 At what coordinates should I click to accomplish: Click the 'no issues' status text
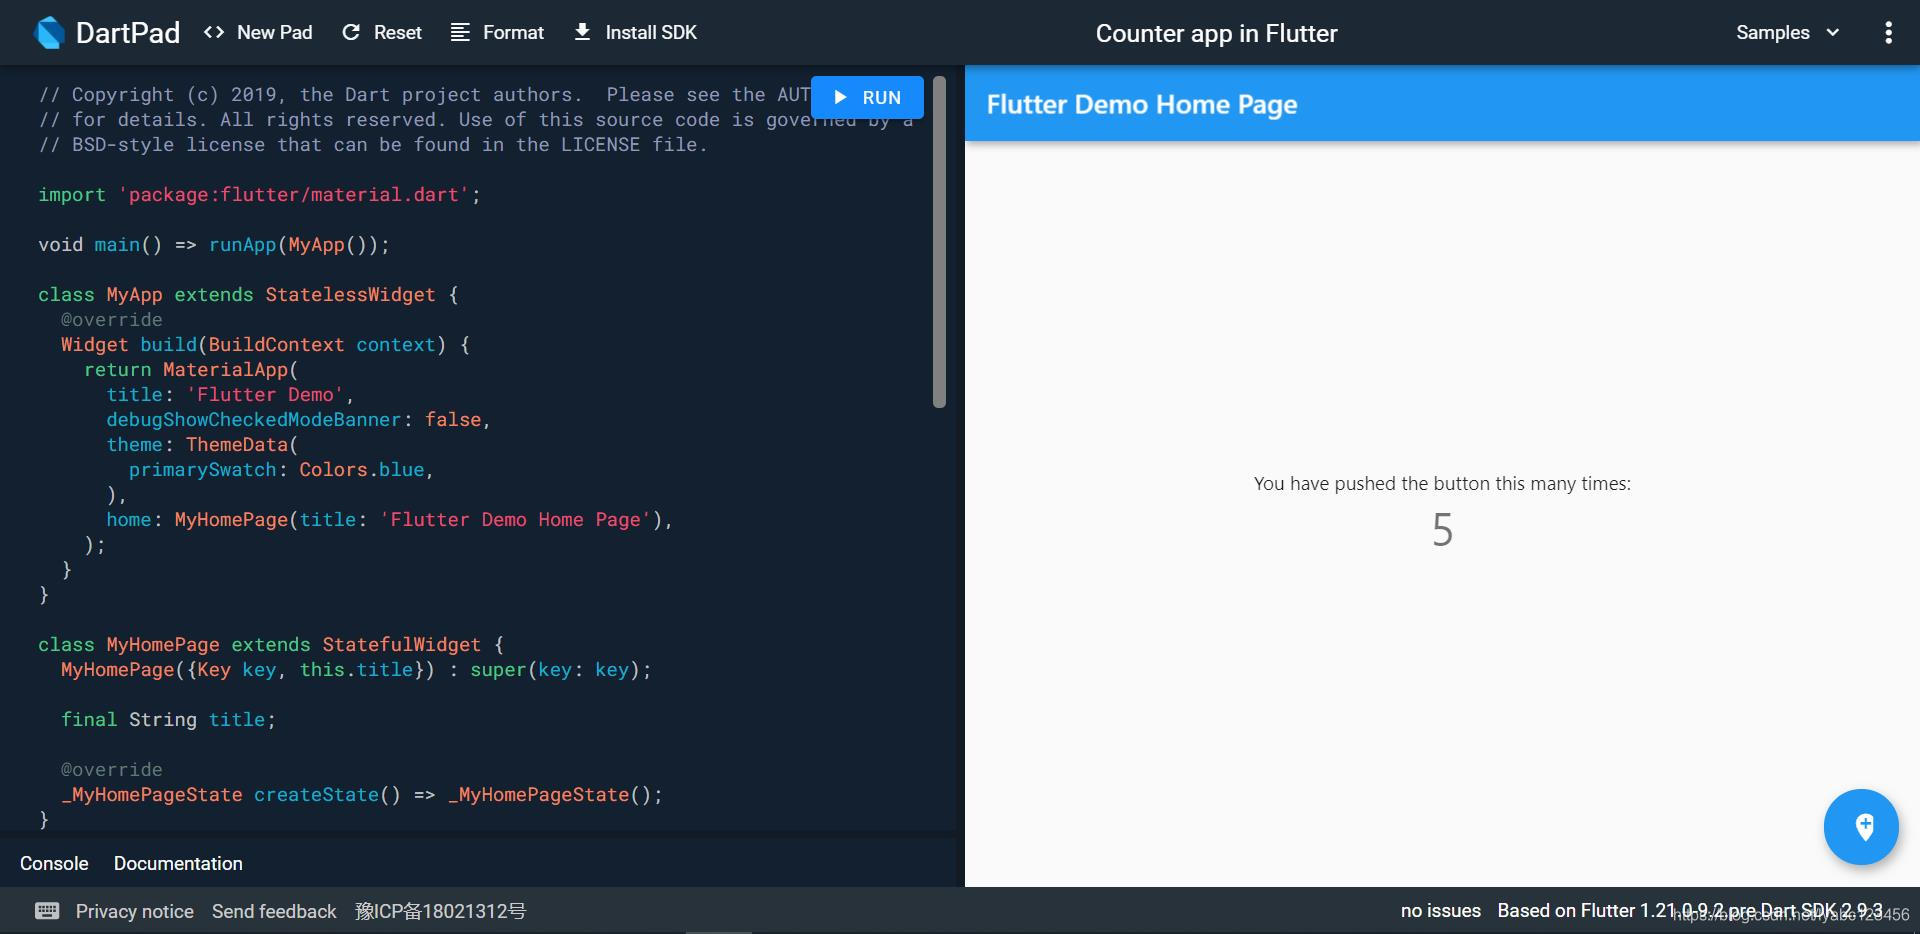click(x=1440, y=911)
